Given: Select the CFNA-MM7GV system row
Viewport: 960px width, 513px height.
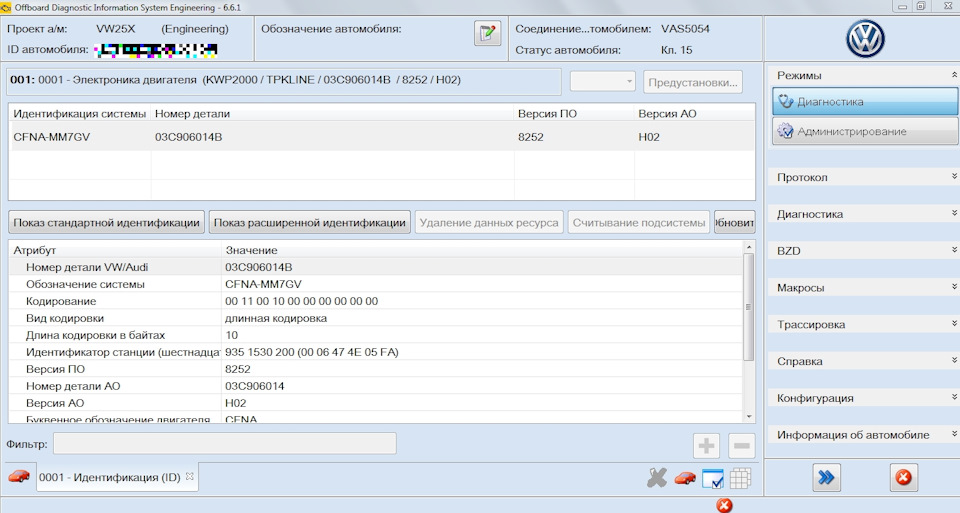Looking at the screenshot, I should click(382, 137).
